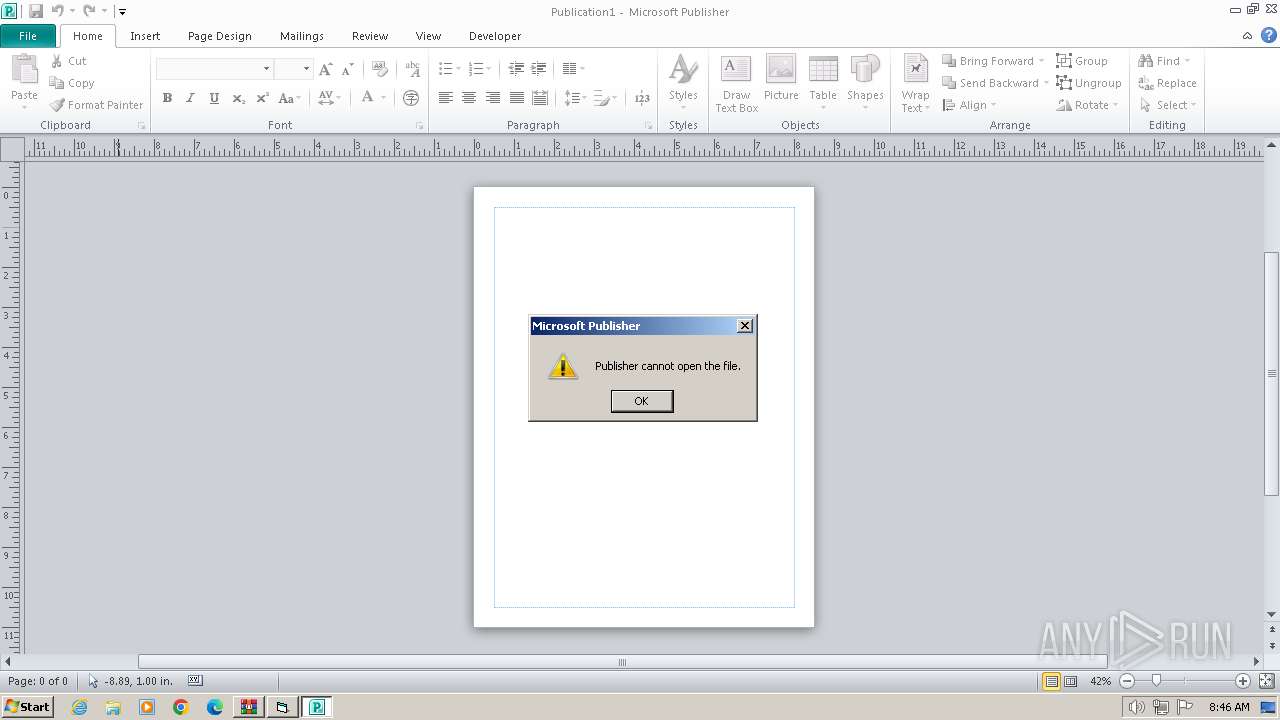The width and height of the screenshot is (1280, 720).
Task: Click the Table button in Objects
Action: pyautogui.click(x=823, y=84)
